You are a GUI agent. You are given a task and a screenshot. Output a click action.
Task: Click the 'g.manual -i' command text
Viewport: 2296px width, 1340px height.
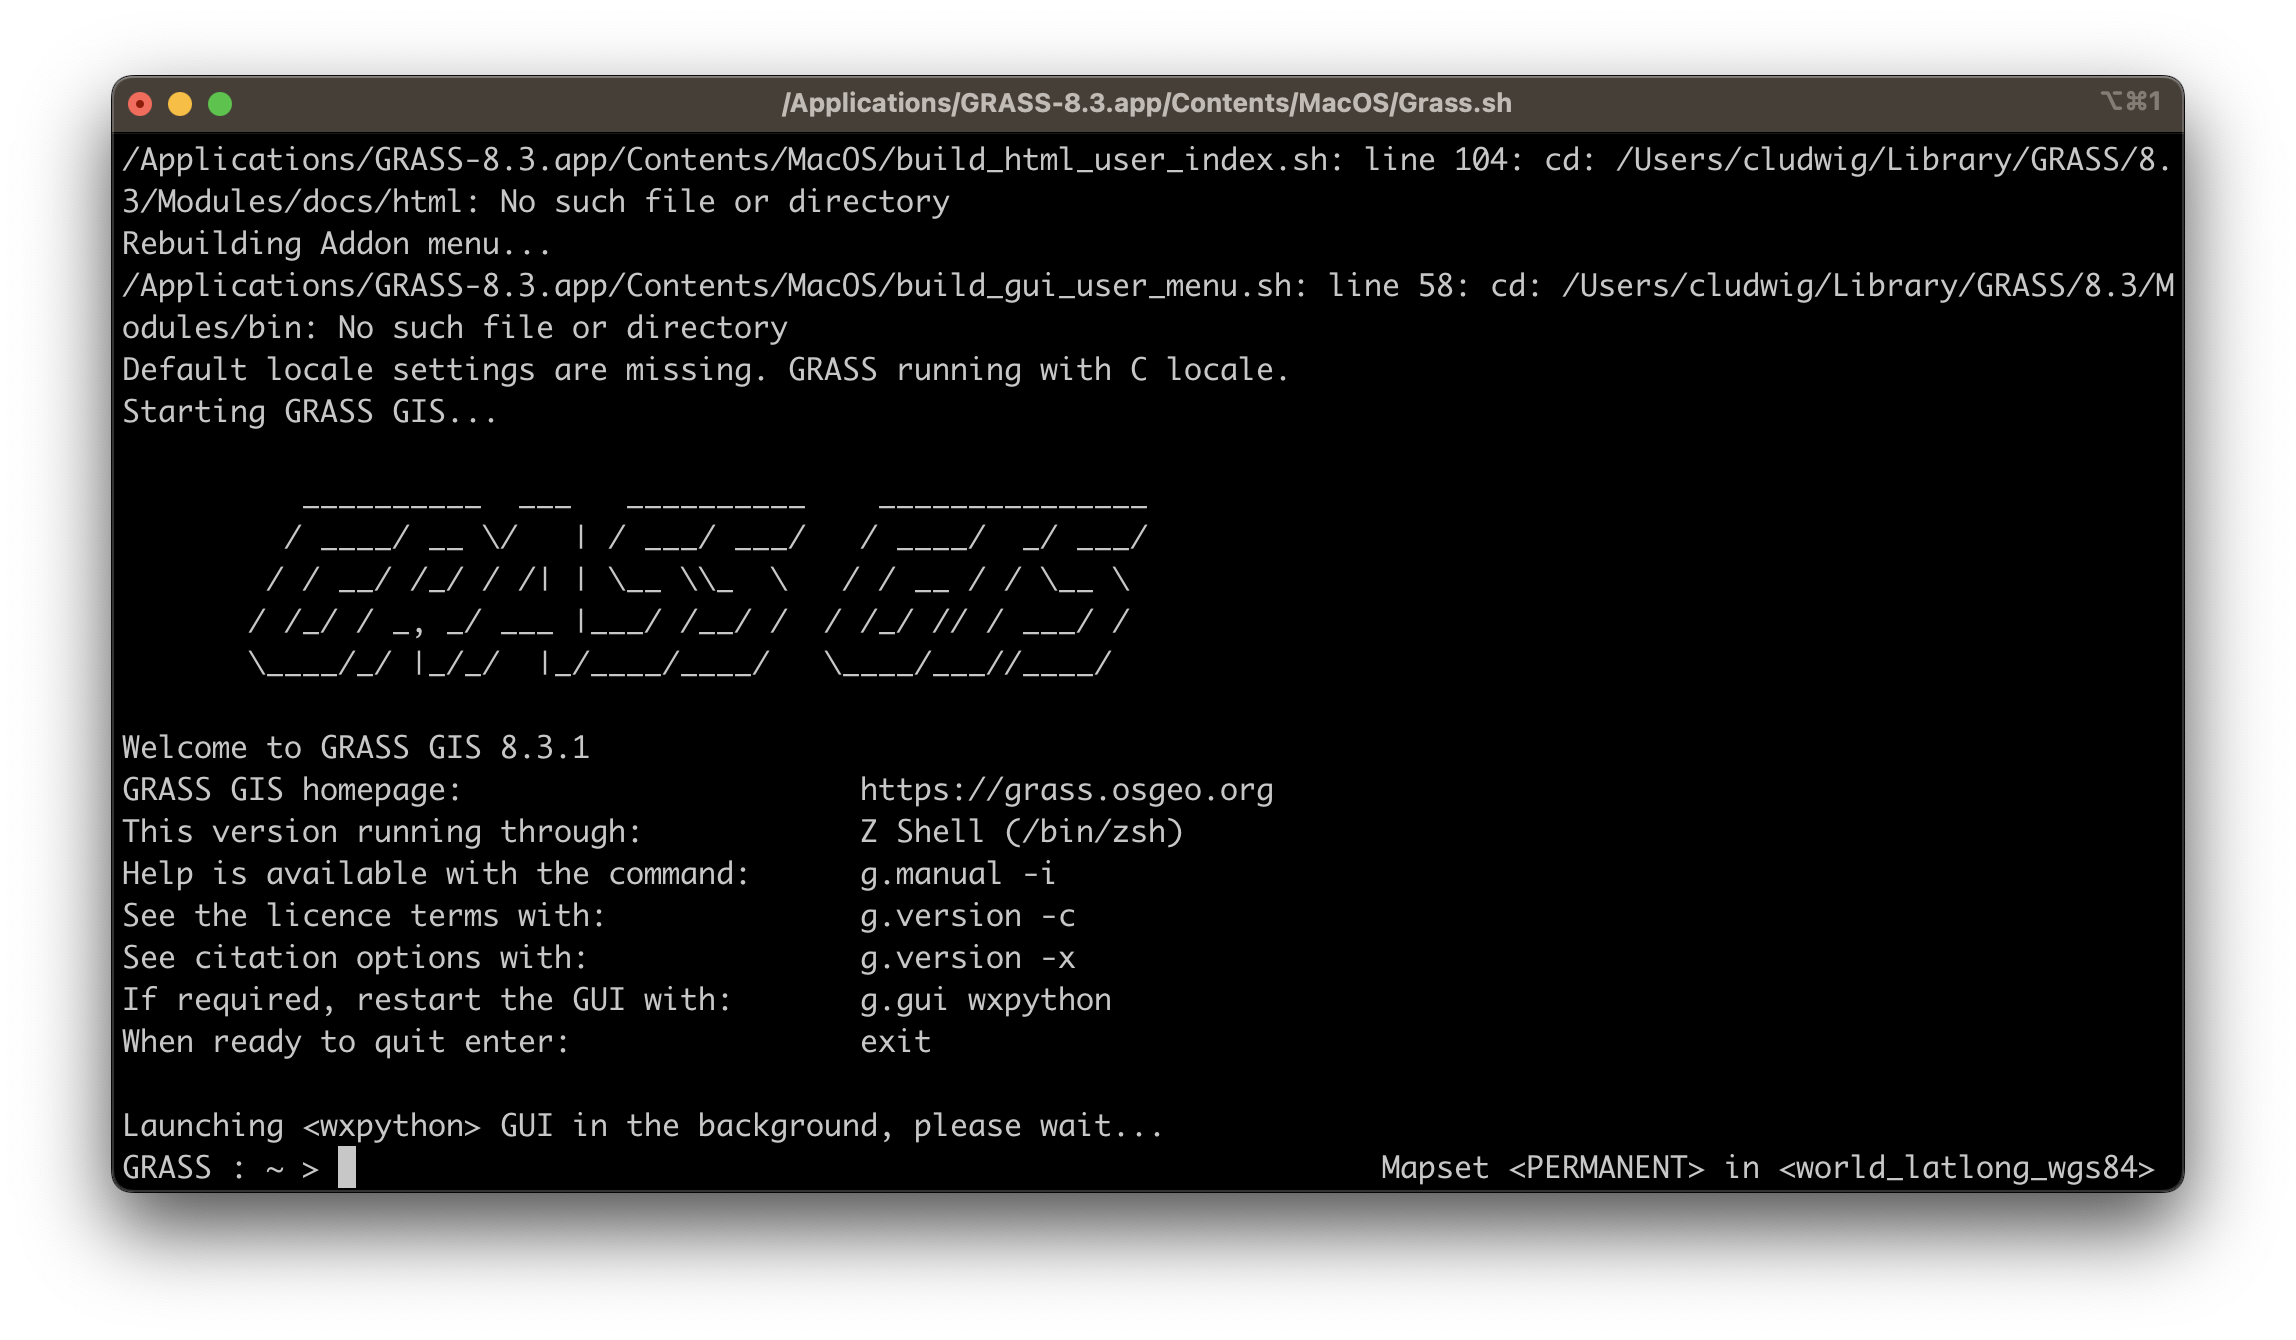(957, 874)
